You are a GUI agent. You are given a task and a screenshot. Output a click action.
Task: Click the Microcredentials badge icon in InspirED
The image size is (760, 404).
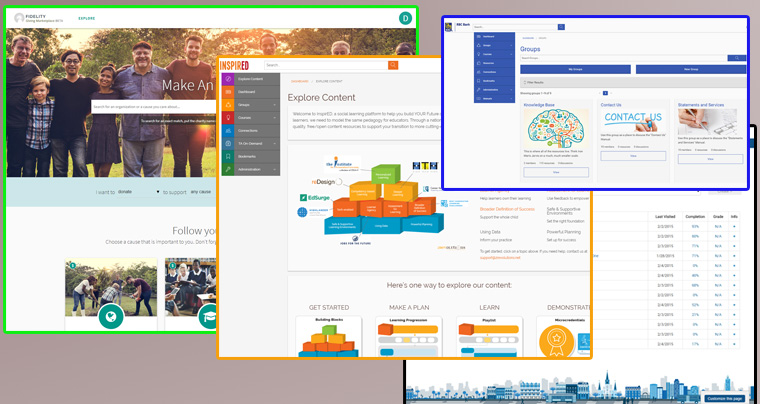[556, 341]
